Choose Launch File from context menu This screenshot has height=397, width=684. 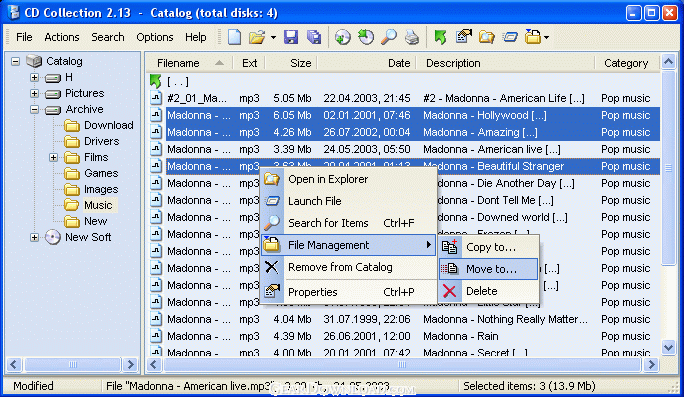click(x=349, y=201)
